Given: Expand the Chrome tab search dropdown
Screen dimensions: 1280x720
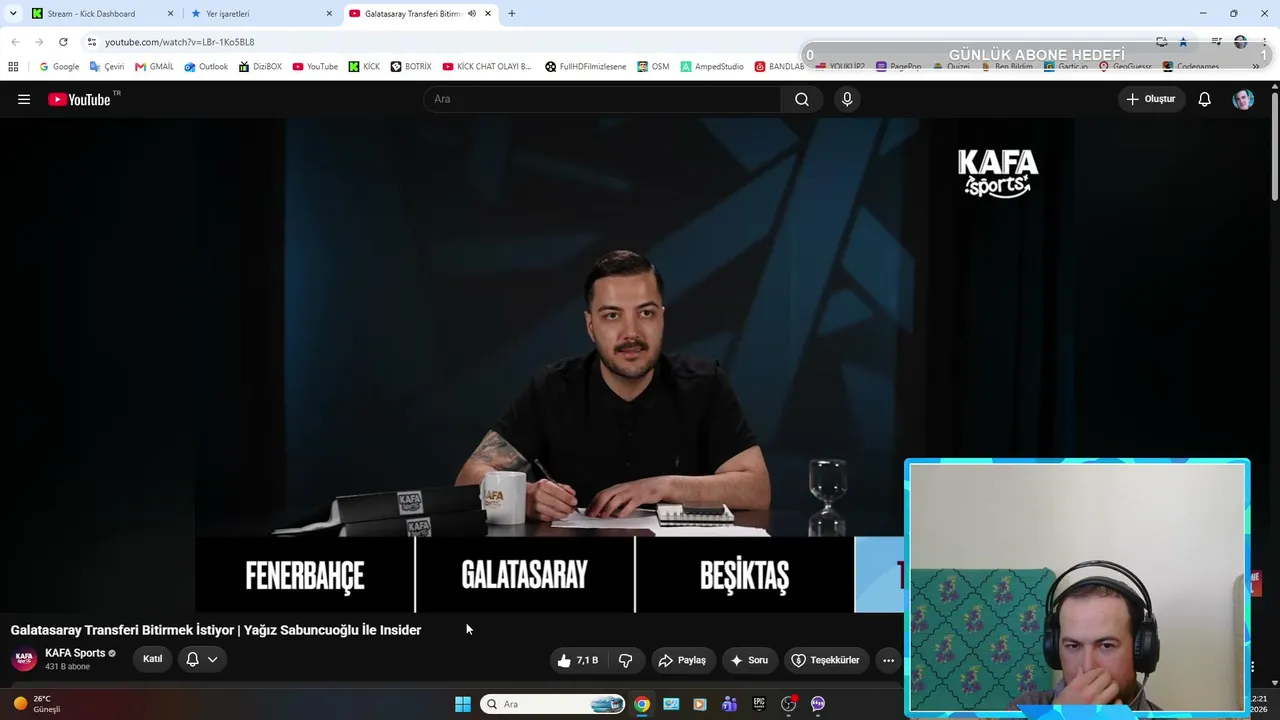Looking at the screenshot, I should 13,14.
